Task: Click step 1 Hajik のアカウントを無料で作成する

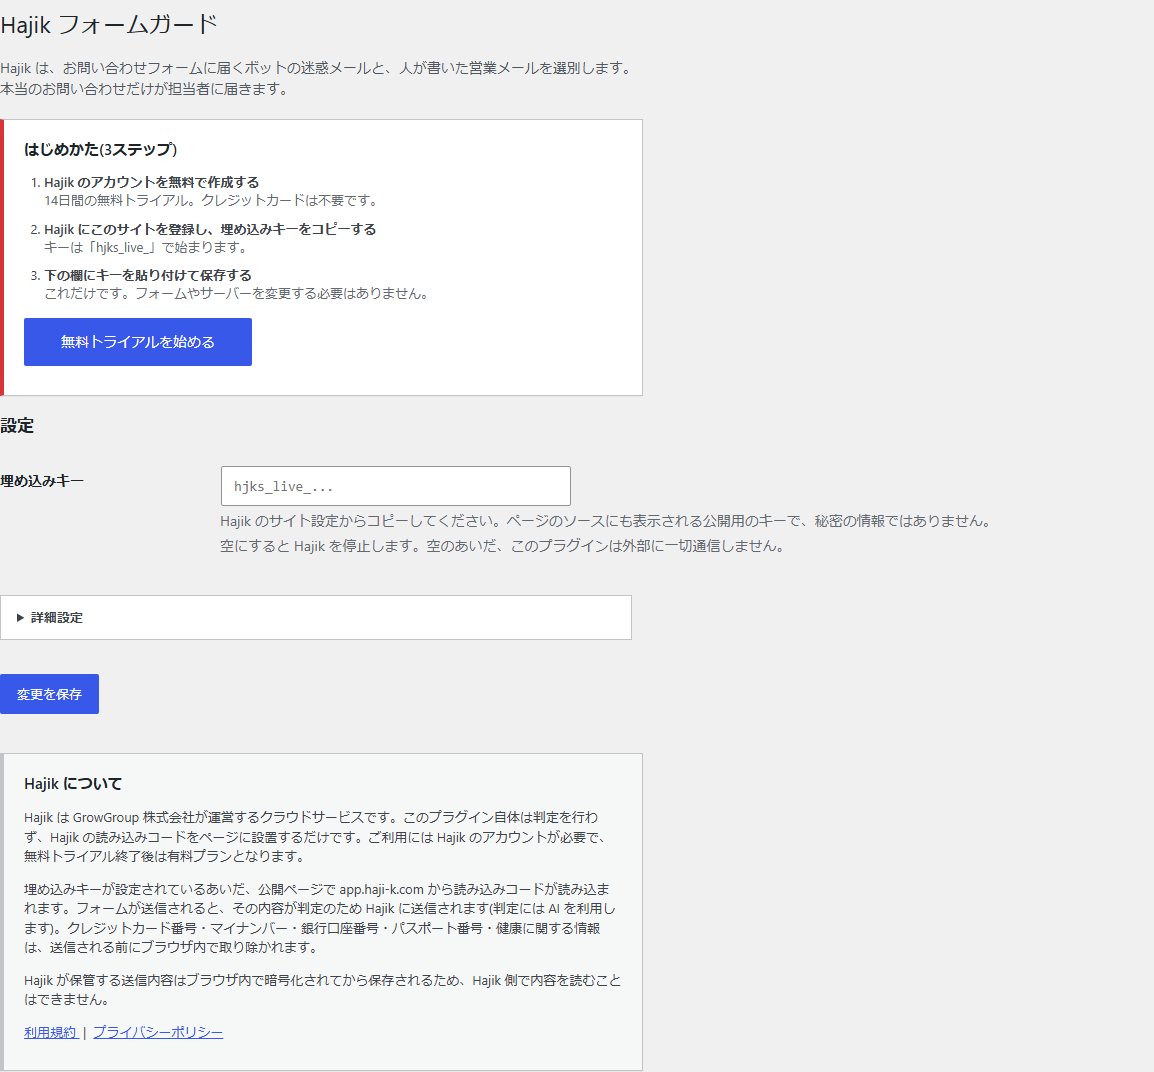Action: [152, 182]
